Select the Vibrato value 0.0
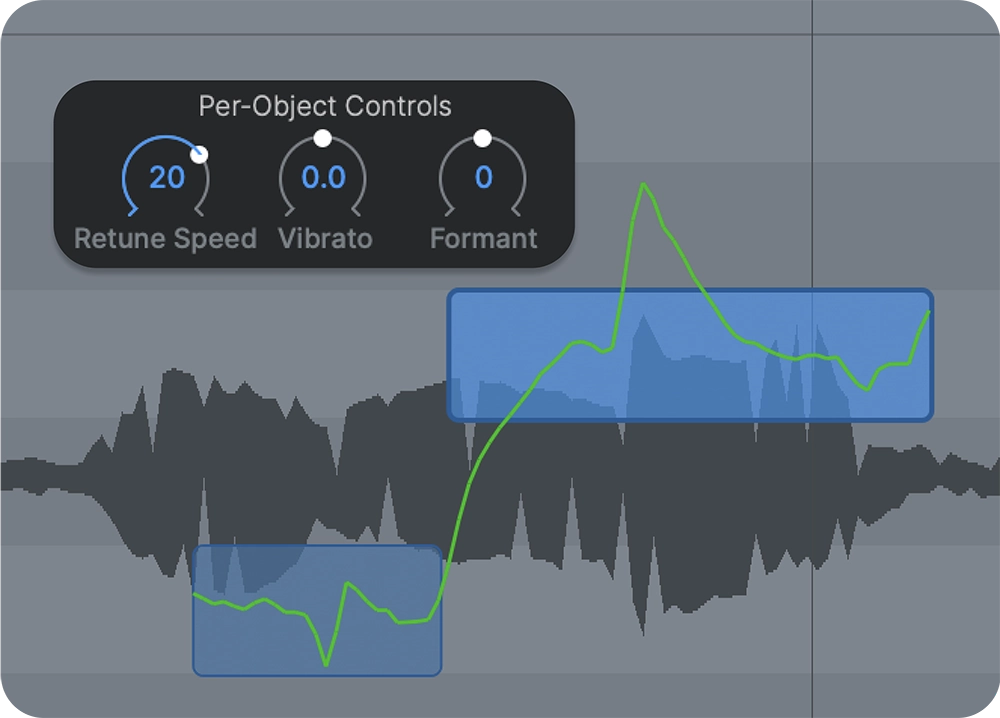 point(323,178)
